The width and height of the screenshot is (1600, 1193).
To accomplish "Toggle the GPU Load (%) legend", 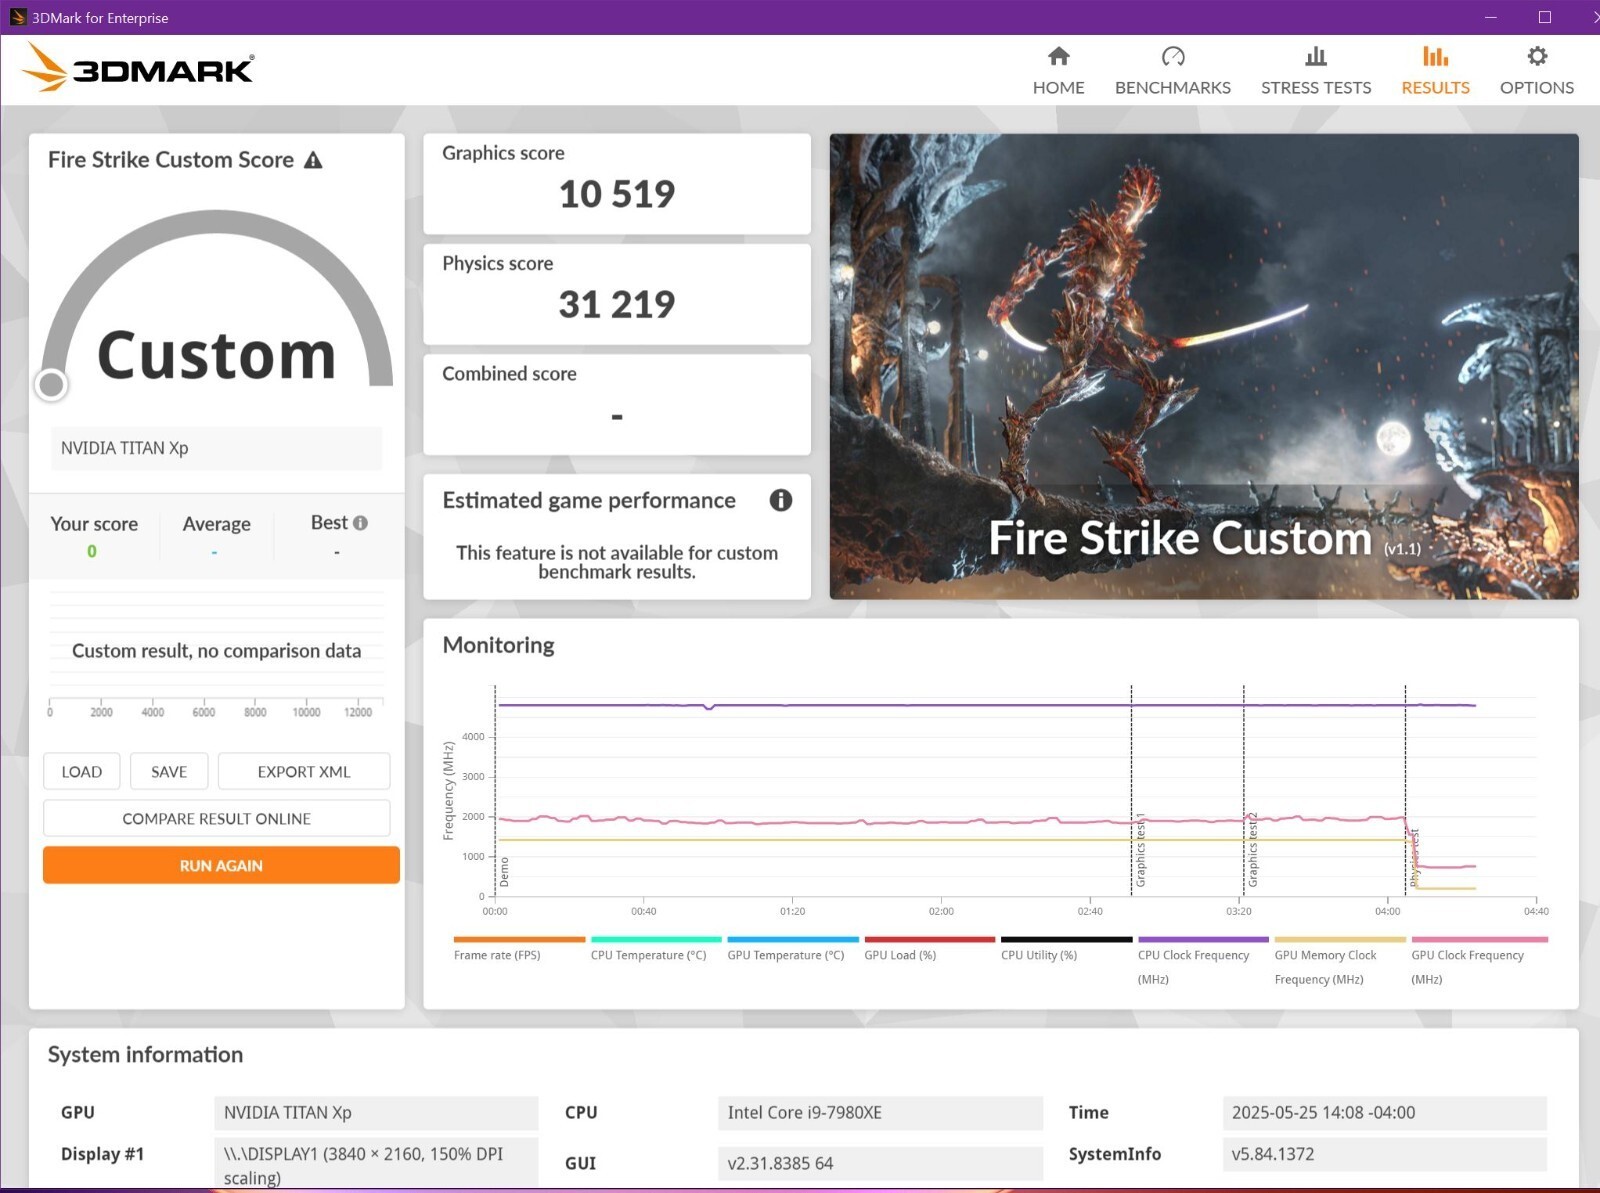I will pos(929,948).
